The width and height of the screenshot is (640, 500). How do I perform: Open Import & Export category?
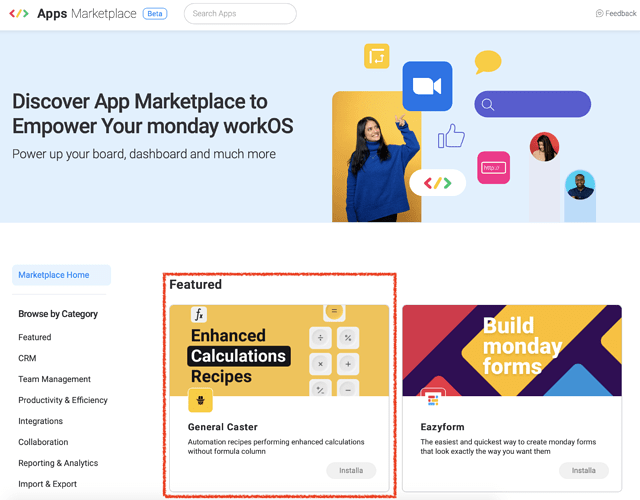[x=47, y=484]
